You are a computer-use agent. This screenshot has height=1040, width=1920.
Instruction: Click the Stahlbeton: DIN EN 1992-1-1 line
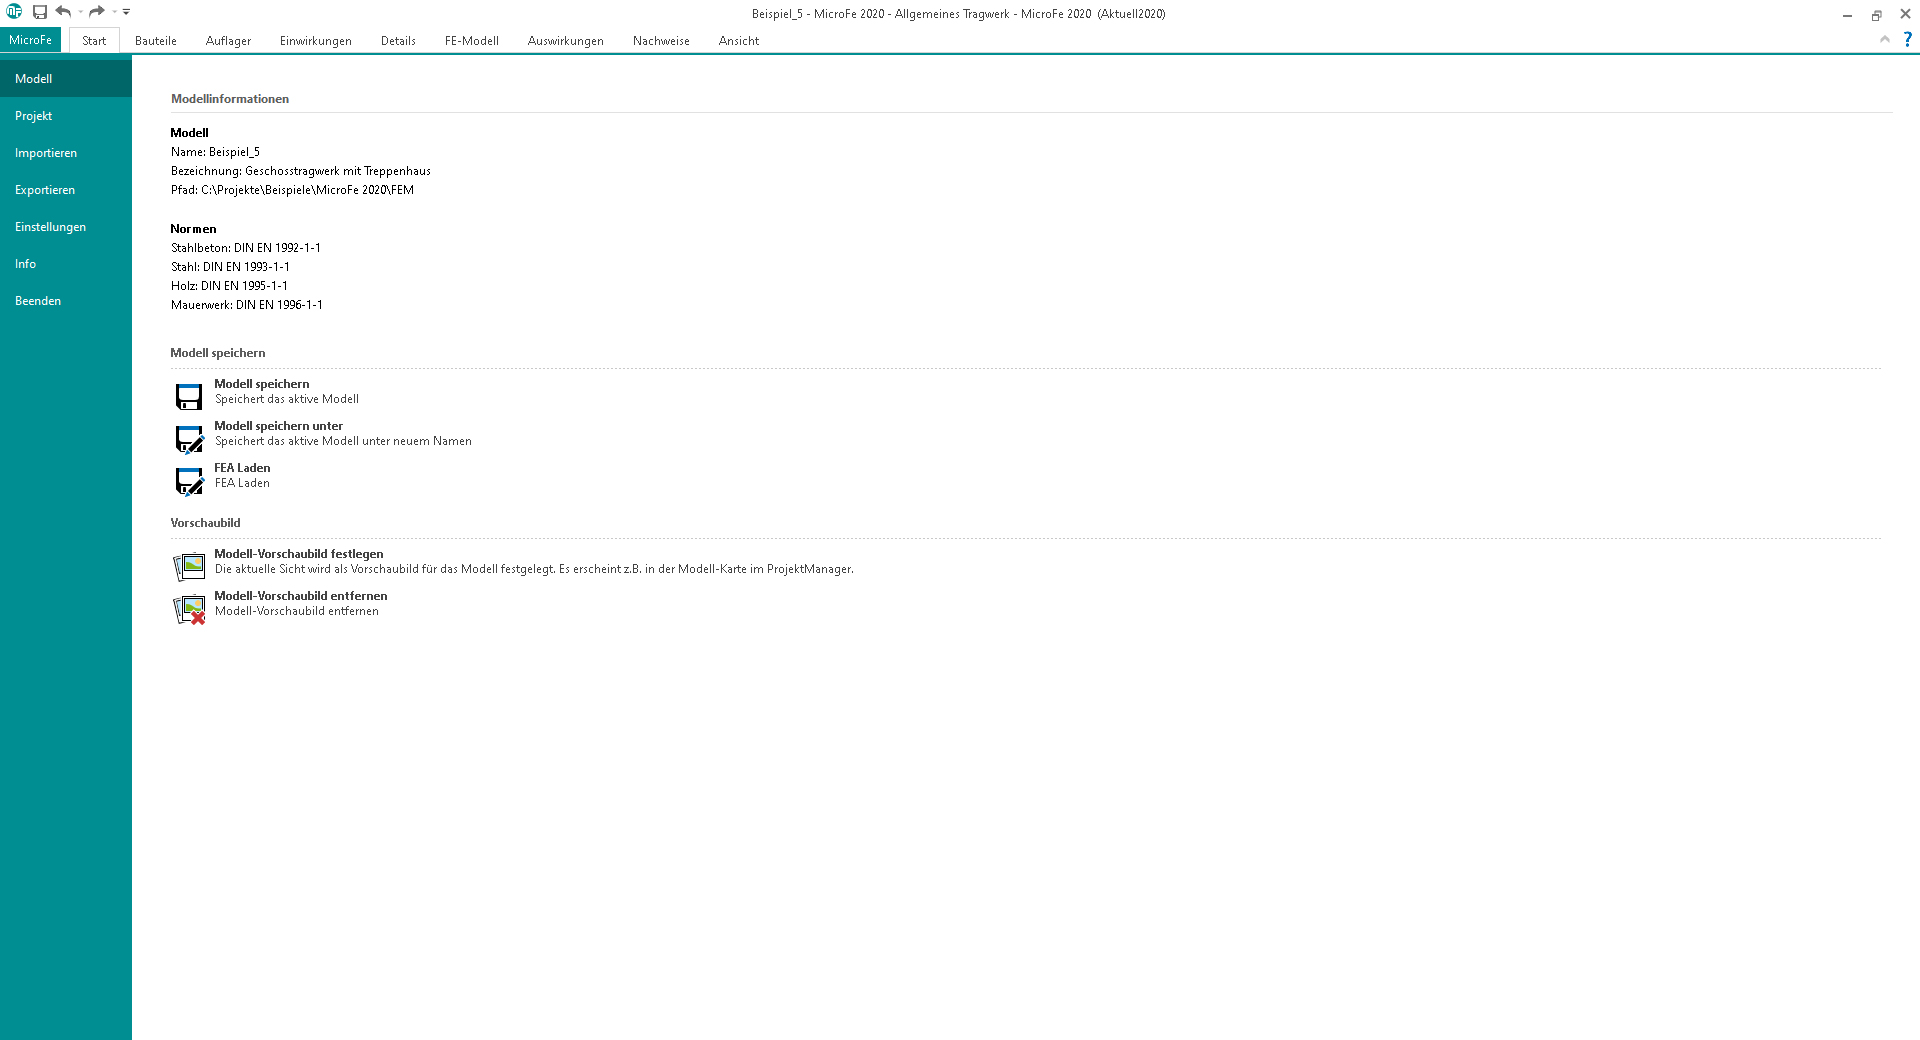(x=246, y=248)
